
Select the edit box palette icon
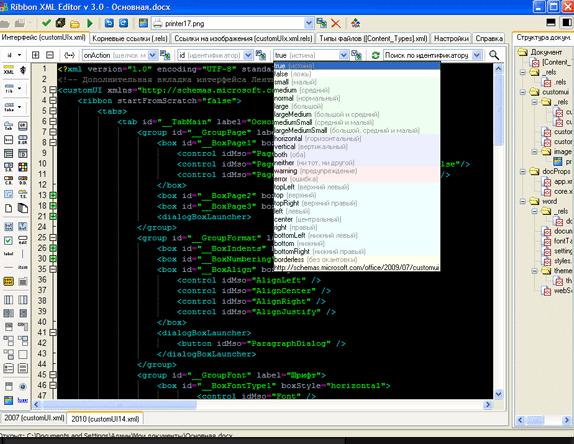tap(23, 240)
